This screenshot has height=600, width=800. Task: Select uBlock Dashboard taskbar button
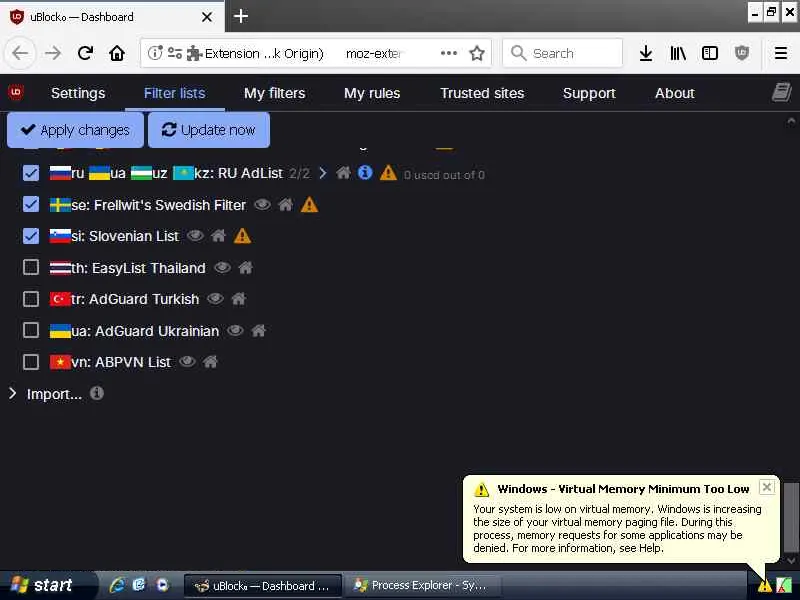(263, 585)
